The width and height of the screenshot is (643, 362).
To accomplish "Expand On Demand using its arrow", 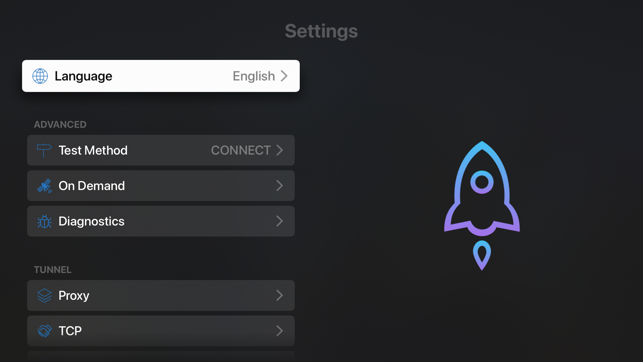I will [279, 186].
